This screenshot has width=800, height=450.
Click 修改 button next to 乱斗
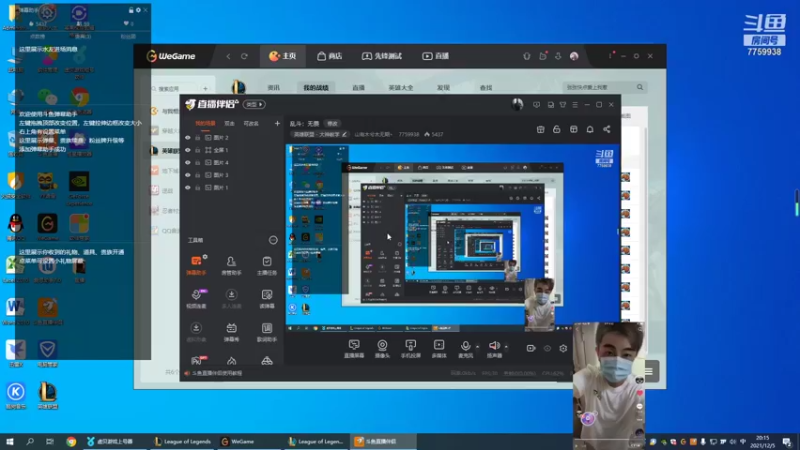pos(333,123)
